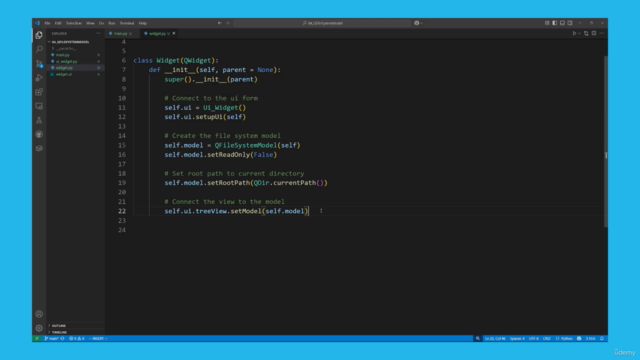This screenshot has width=640, height=360.
Task: Open the File menu
Action: point(47,23)
